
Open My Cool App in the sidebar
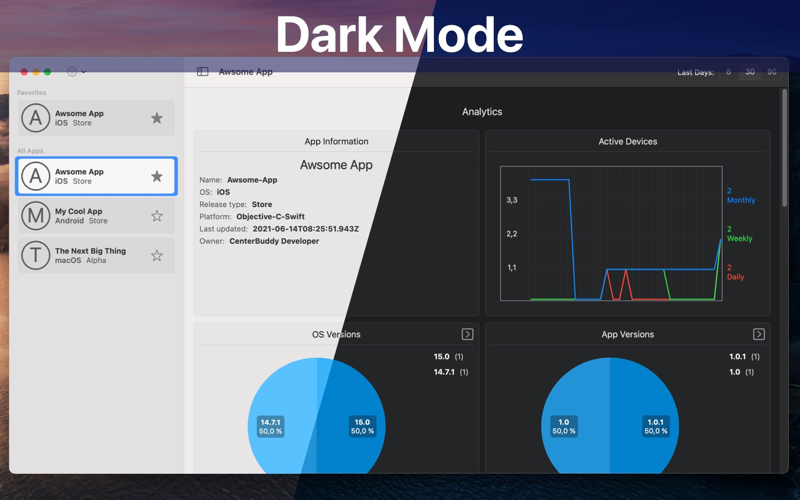point(96,216)
